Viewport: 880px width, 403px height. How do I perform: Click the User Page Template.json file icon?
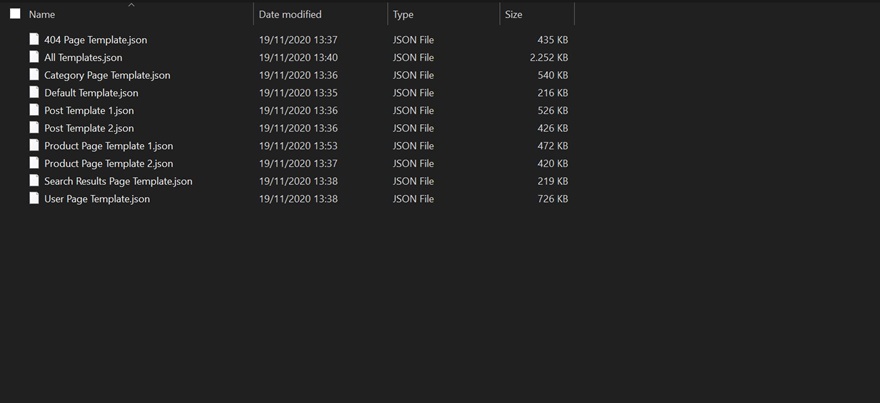(34, 199)
